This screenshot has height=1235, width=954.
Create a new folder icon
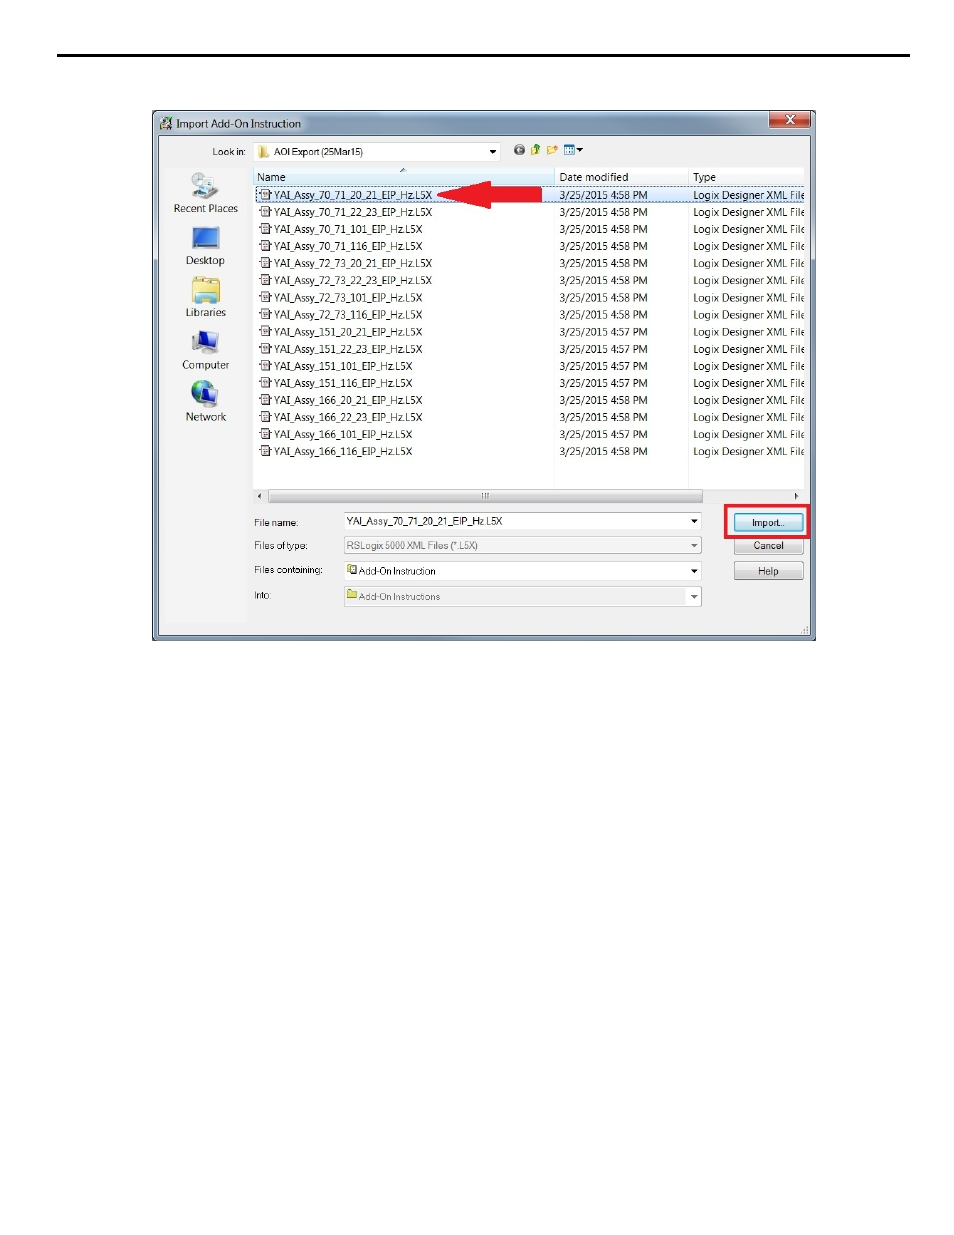point(551,150)
